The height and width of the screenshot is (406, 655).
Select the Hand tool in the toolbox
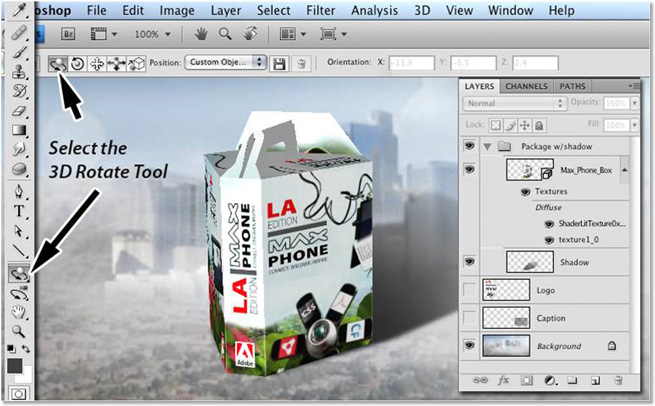click(19, 312)
